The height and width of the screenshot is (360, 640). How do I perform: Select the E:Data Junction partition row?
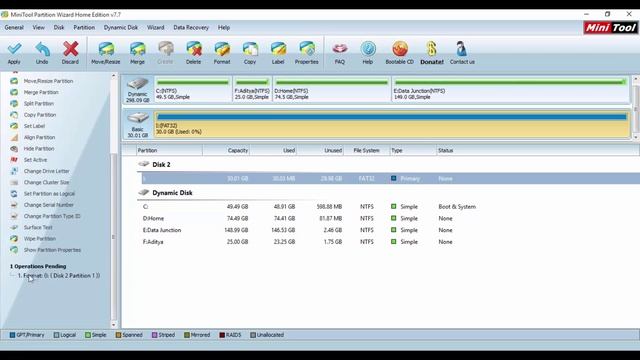click(x=388, y=230)
